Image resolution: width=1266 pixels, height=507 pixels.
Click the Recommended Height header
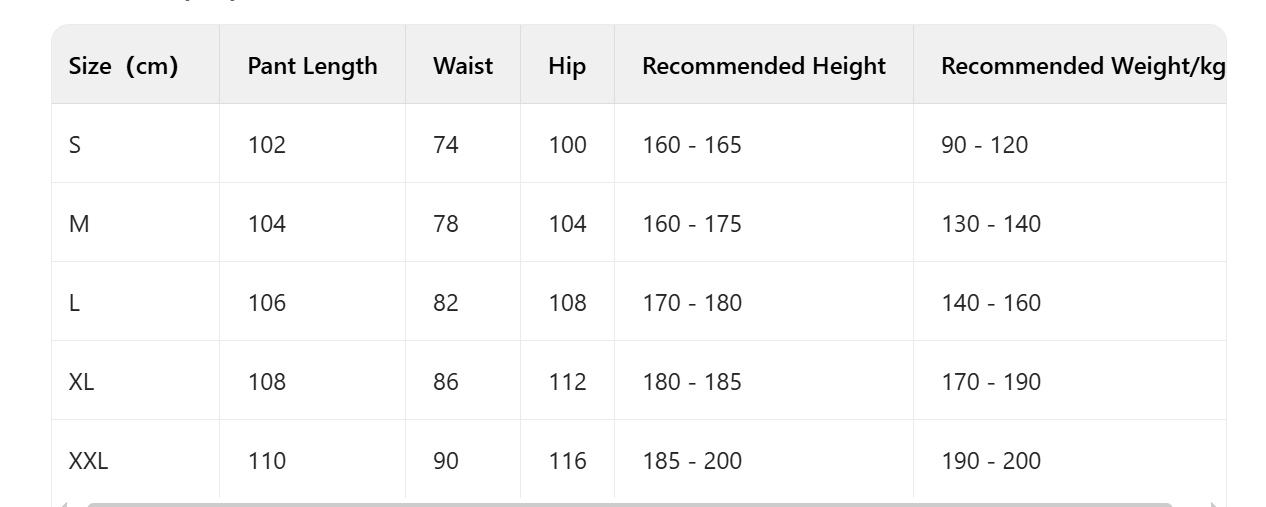pos(763,66)
